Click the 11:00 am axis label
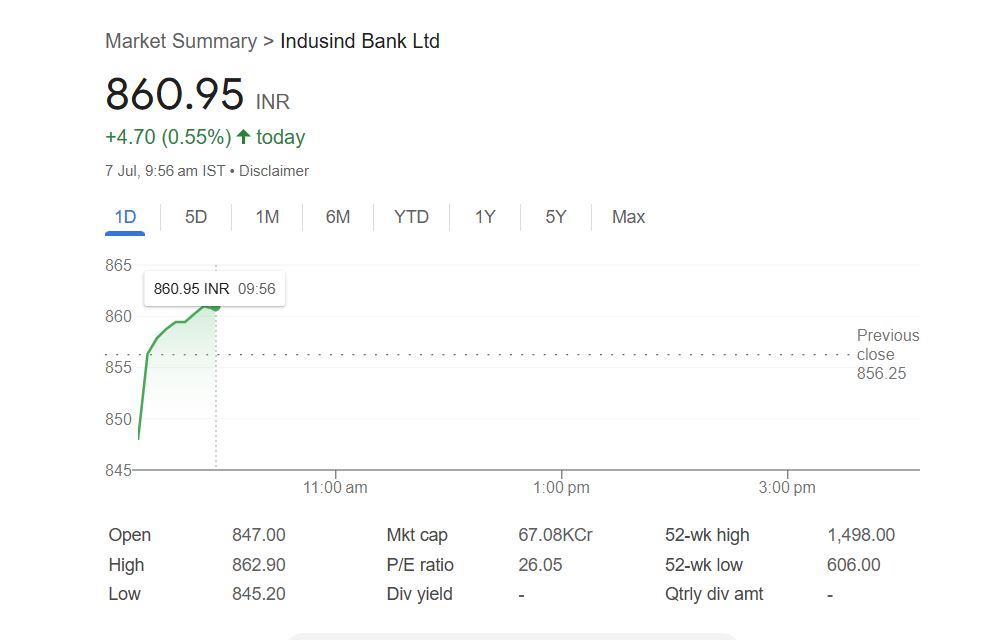Screen dimensions: 984x640 click(x=335, y=488)
